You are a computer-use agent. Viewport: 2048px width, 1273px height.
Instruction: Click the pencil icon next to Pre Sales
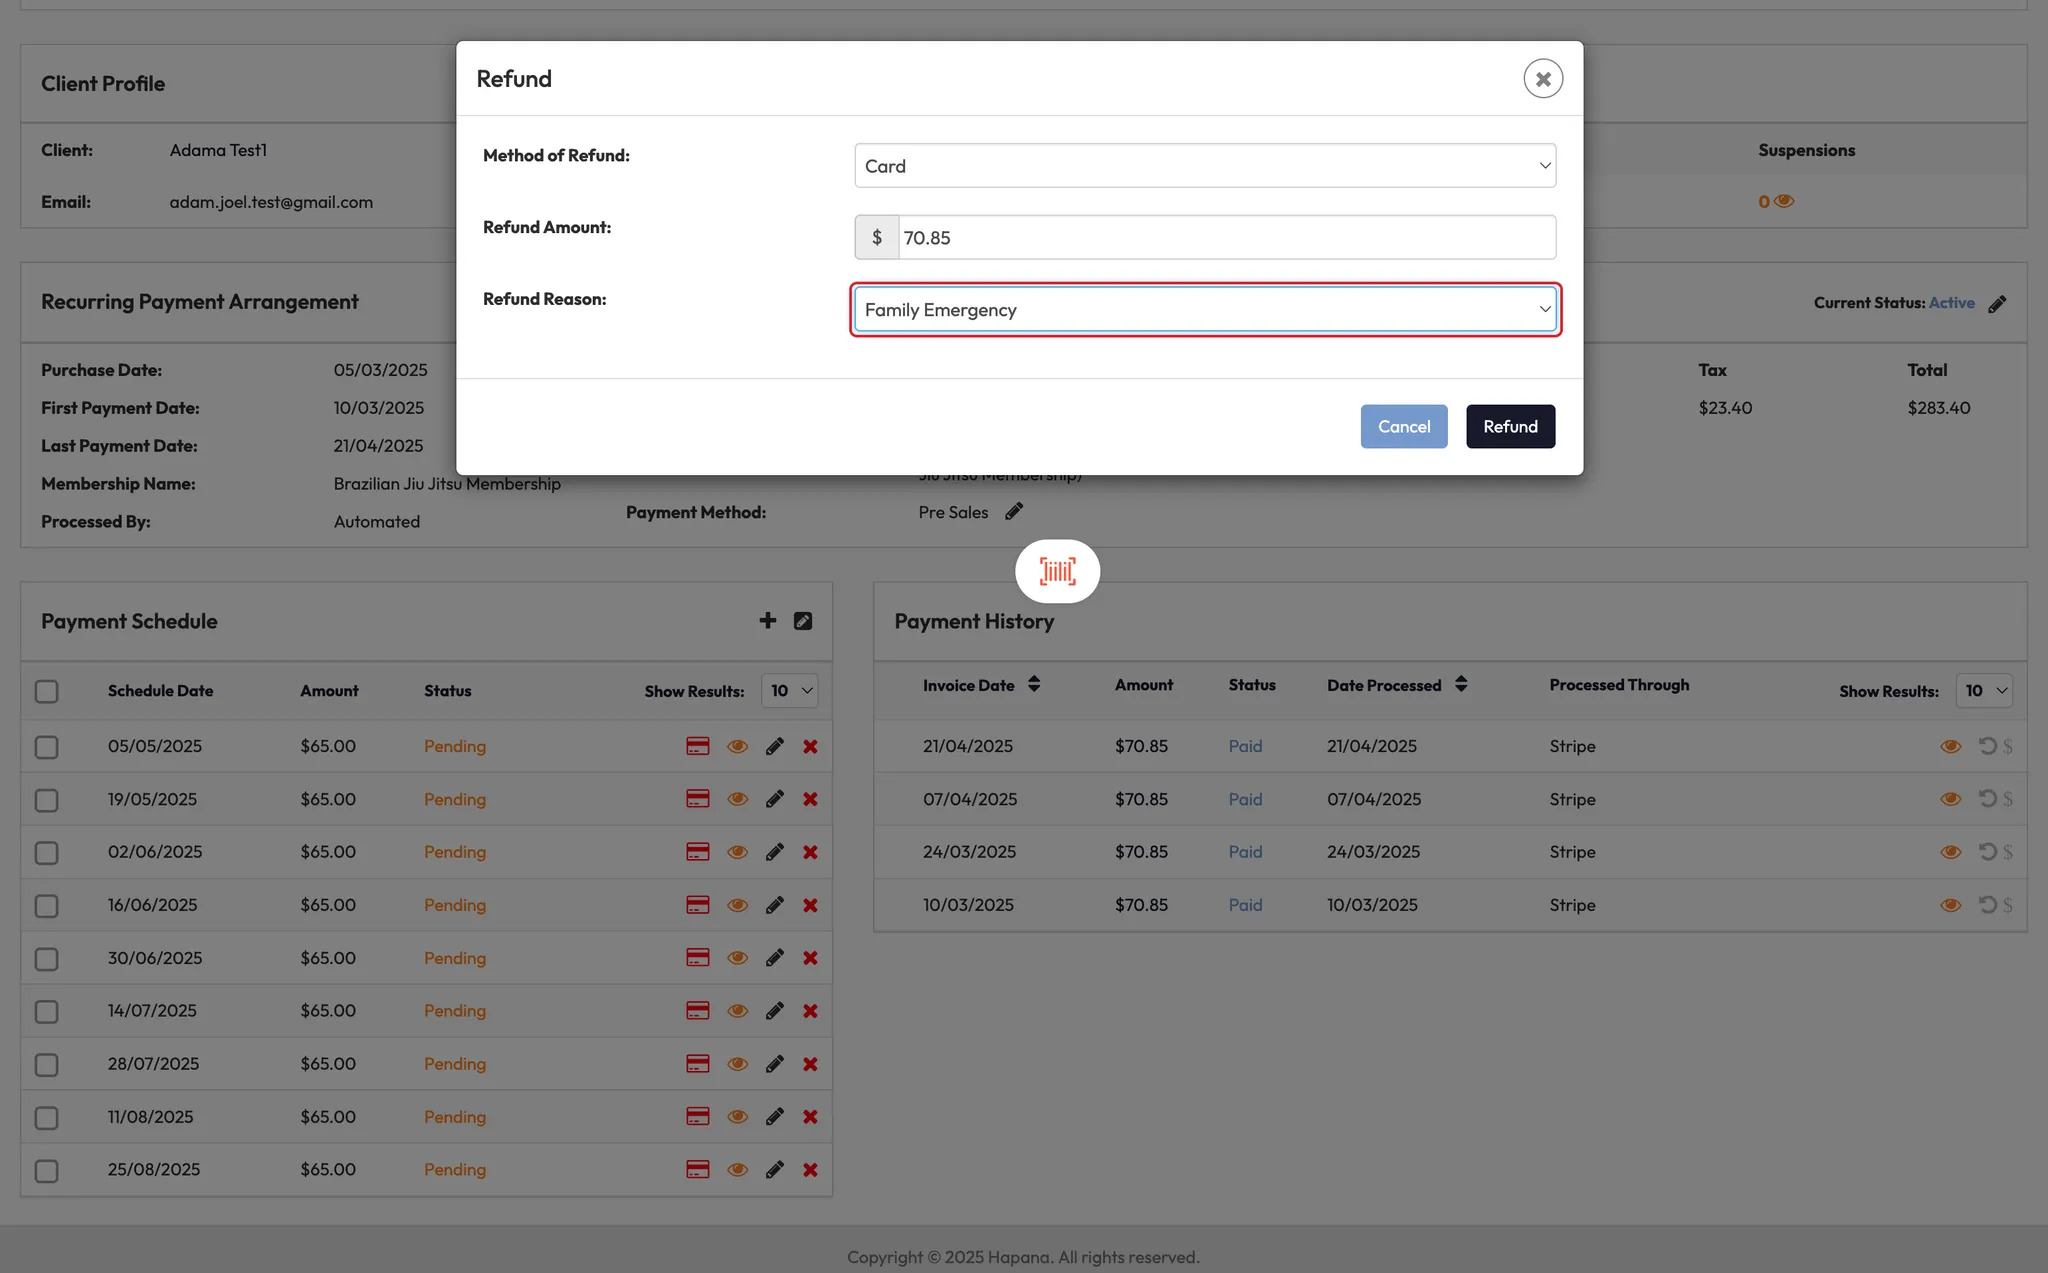(1014, 512)
